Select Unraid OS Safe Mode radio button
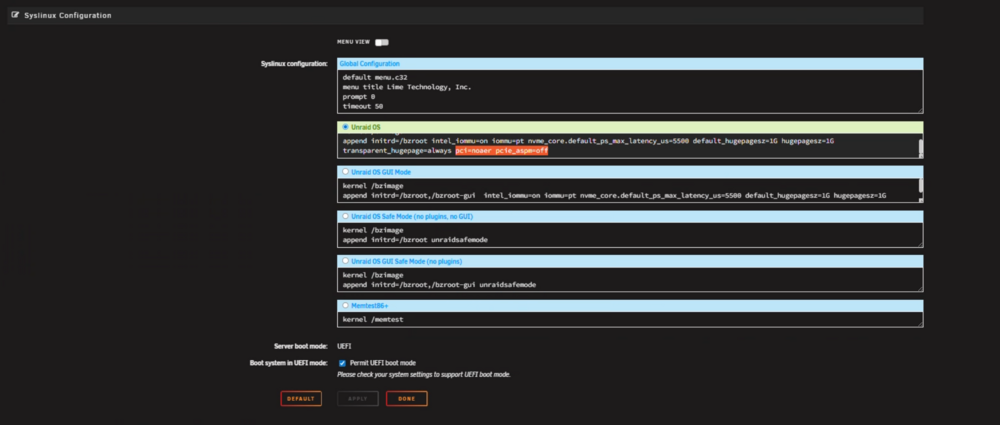1000x425 pixels. (x=346, y=216)
